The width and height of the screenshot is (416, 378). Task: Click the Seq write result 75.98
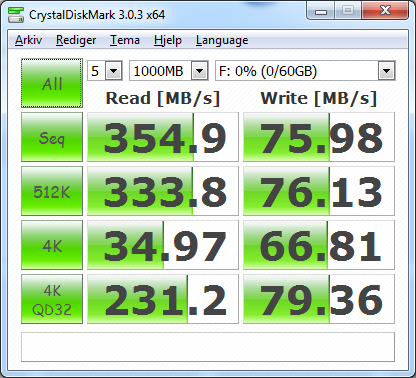coord(319,137)
